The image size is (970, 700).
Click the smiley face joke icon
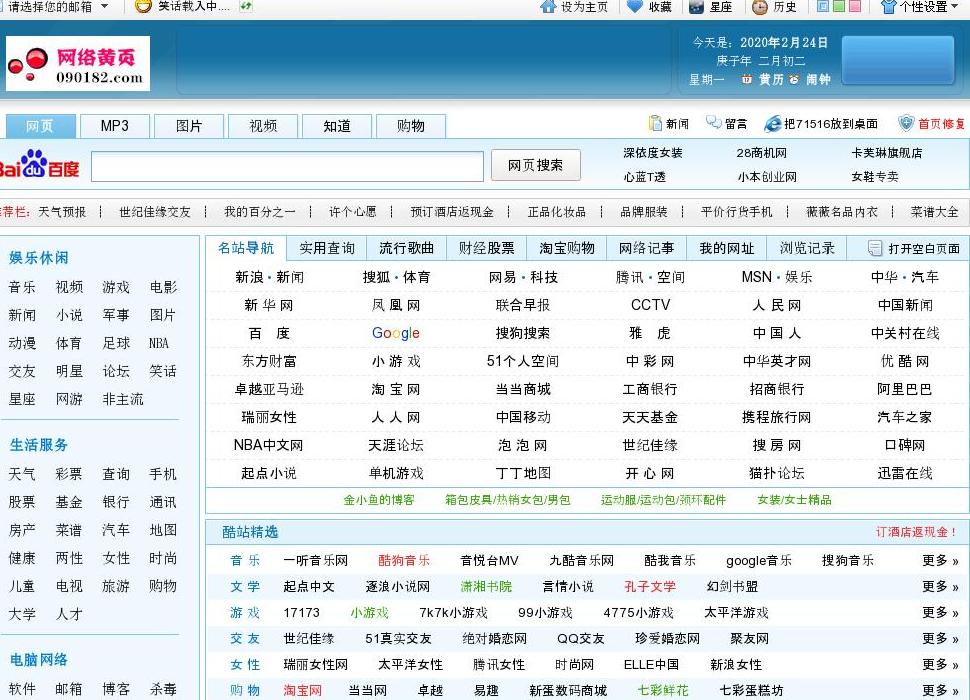pos(143,6)
